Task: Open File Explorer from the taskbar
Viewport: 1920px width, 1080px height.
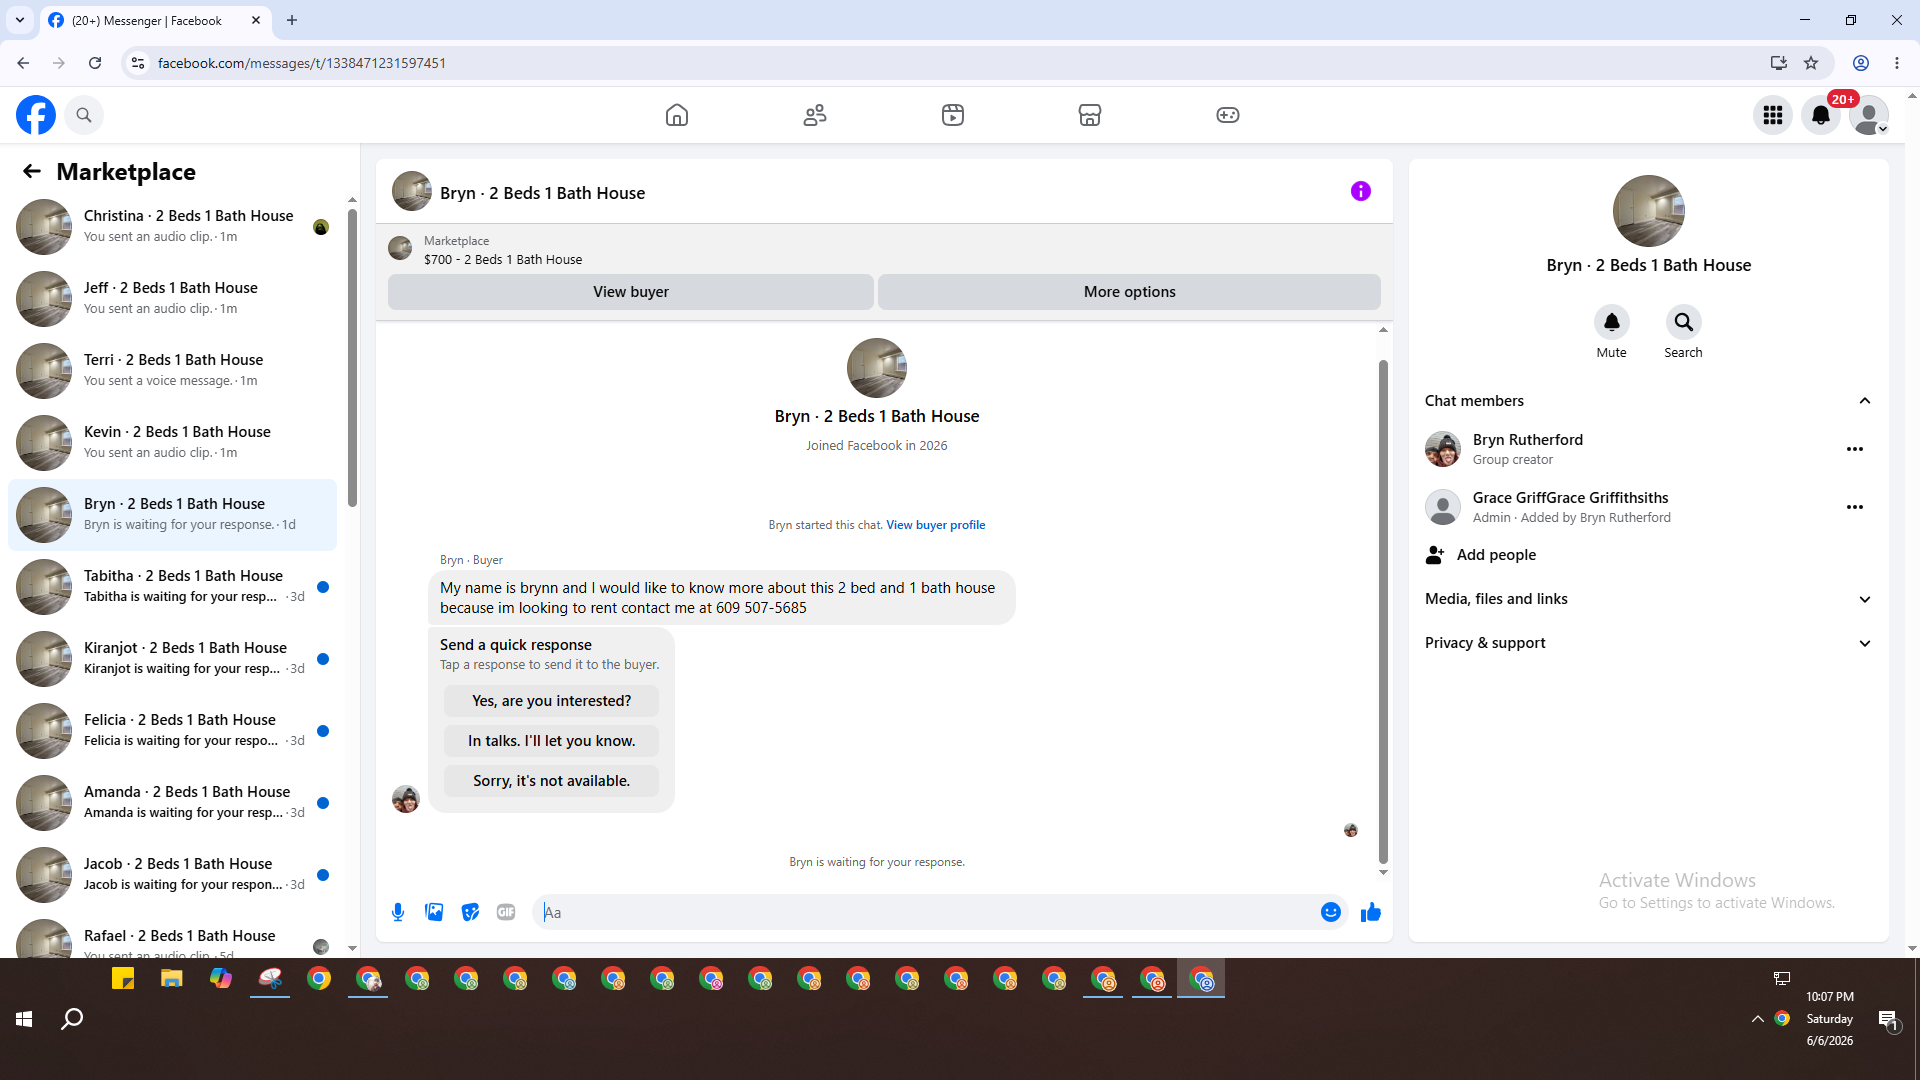Action: coord(172,979)
